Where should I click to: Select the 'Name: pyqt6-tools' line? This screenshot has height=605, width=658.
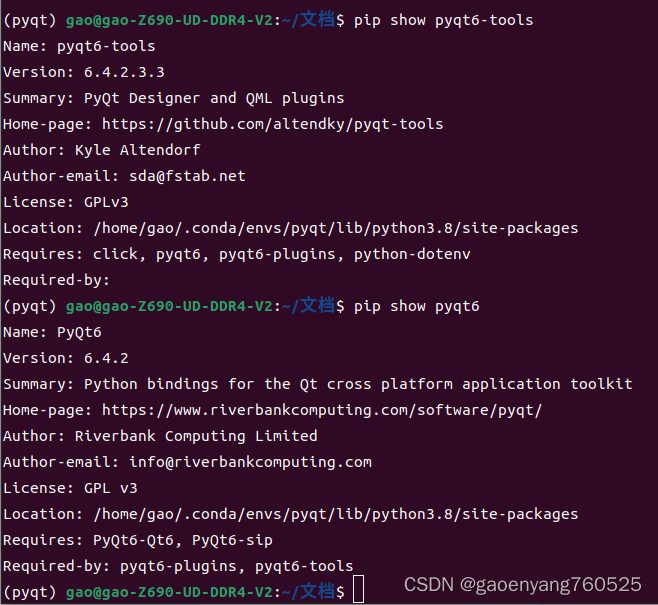(x=79, y=46)
